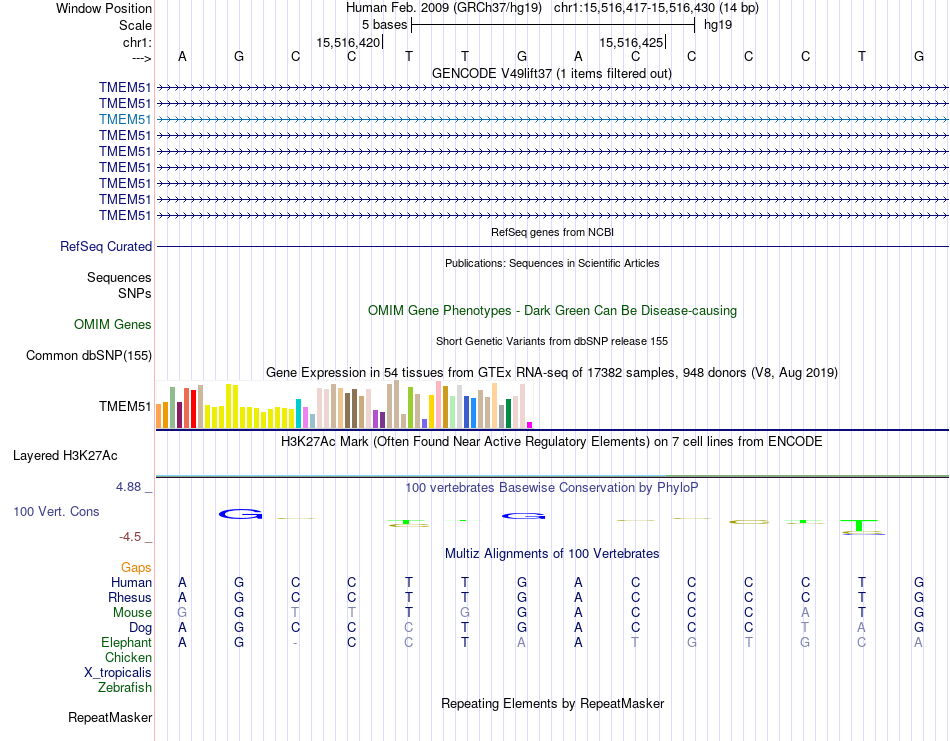Click the 15,516,420 ruler position marker
The height and width of the screenshot is (741, 950).
(x=348, y=42)
